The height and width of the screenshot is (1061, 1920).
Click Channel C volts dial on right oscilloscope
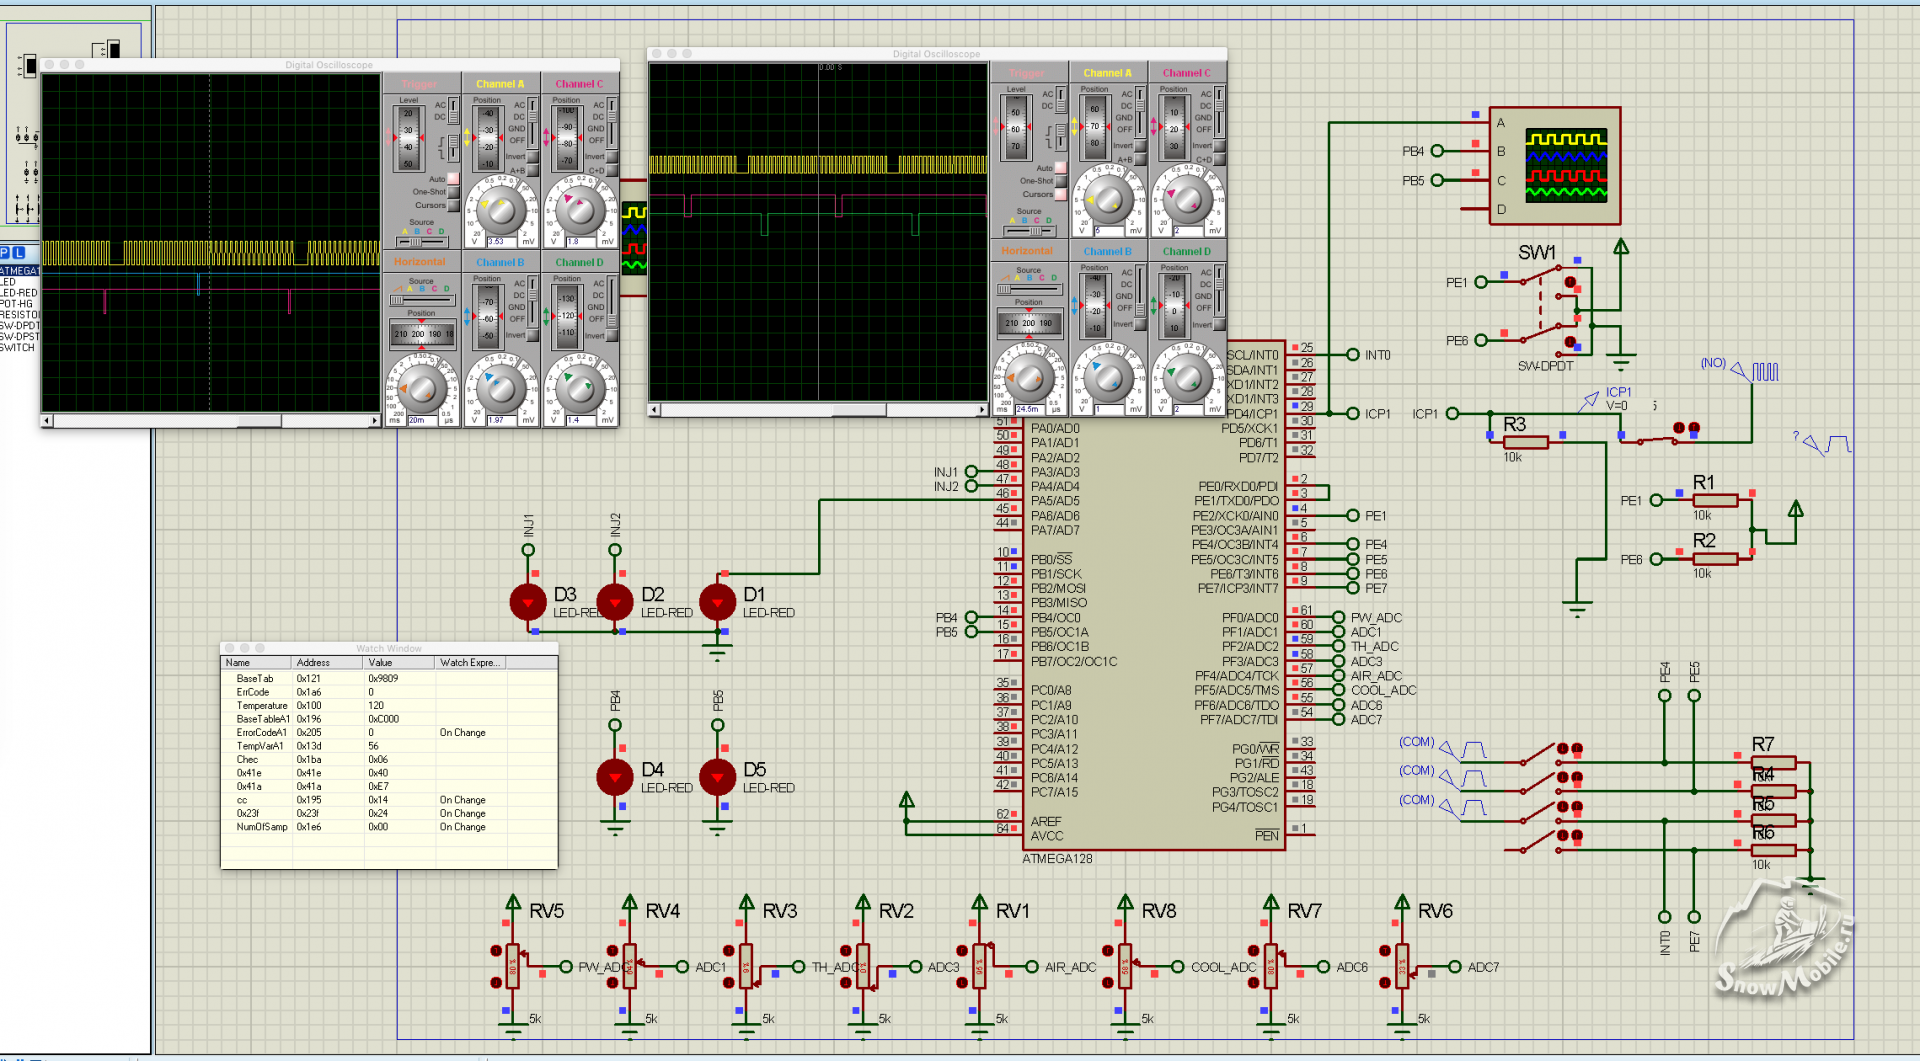[1187, 199]
